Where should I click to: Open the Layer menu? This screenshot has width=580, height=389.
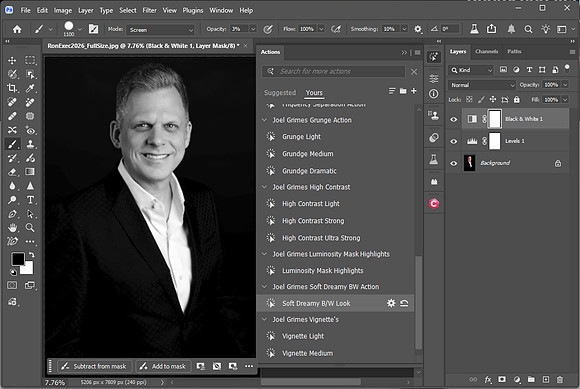85,10
